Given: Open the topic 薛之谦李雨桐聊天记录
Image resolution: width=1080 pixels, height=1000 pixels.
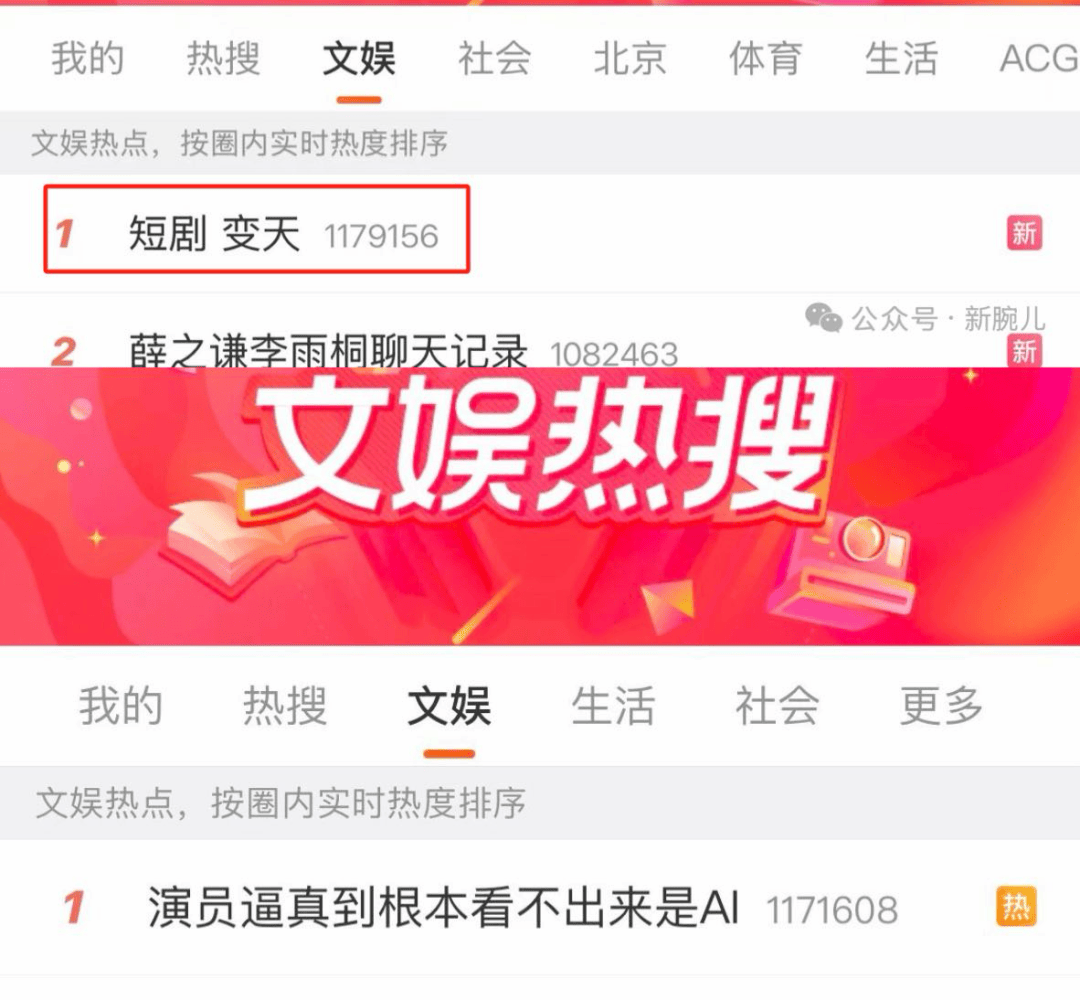Looking at the screenshot, I should coord(329,351).
